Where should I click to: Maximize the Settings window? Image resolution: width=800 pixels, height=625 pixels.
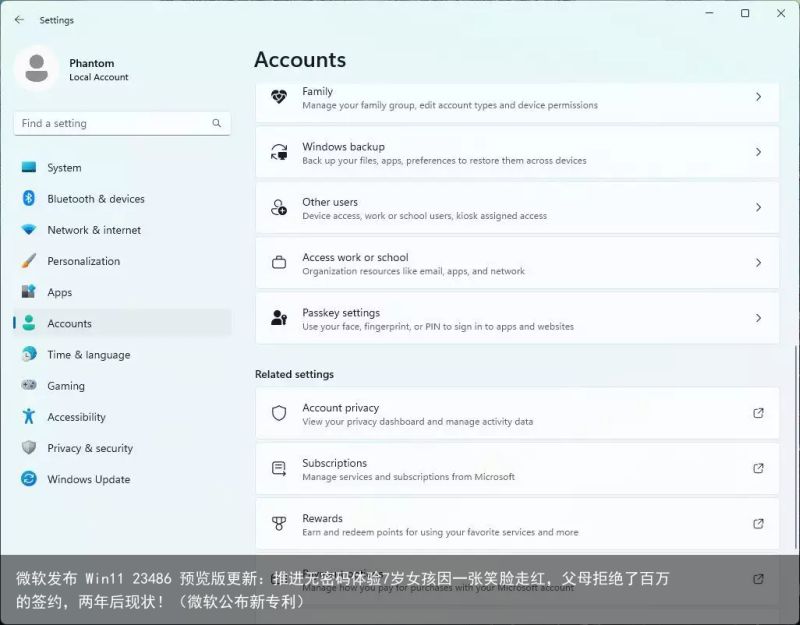(745, 13)
